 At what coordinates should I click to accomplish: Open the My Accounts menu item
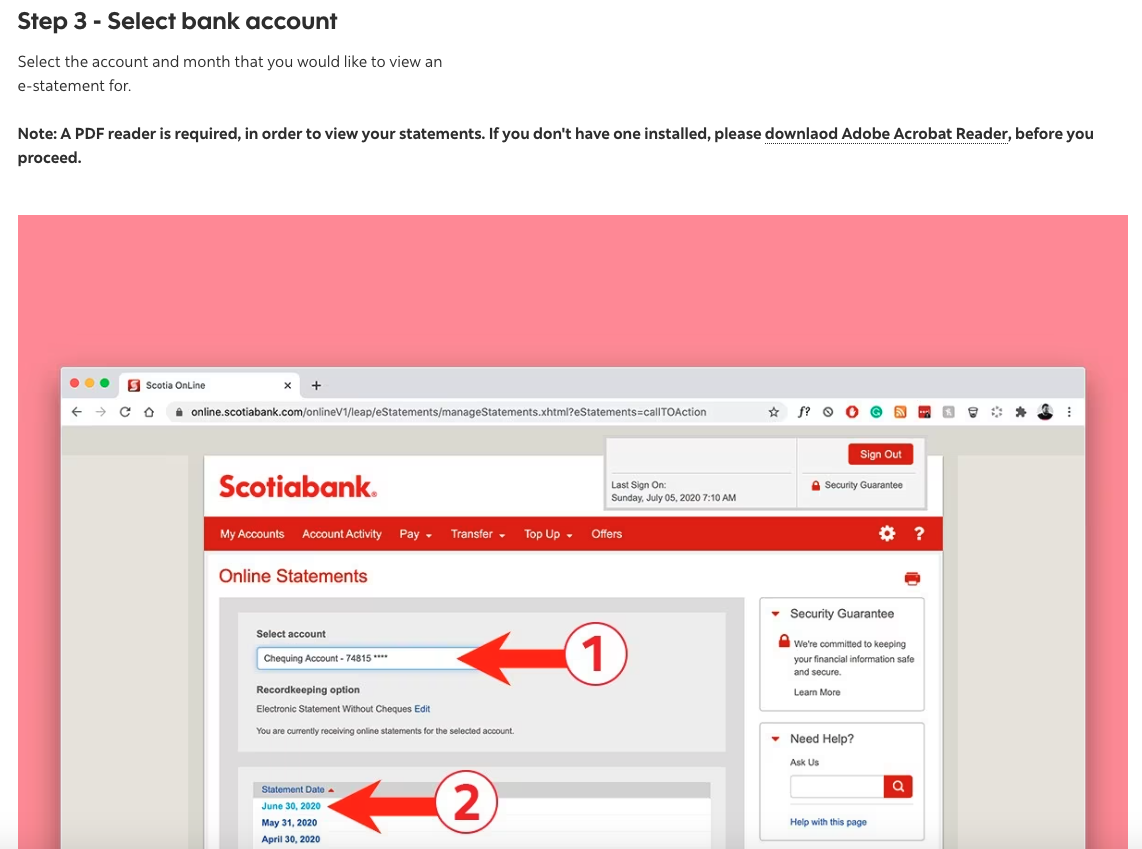tap(252, 534)
